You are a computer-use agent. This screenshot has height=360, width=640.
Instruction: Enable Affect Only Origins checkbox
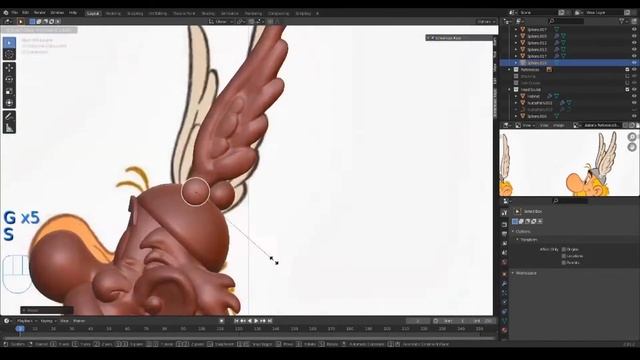564,249
